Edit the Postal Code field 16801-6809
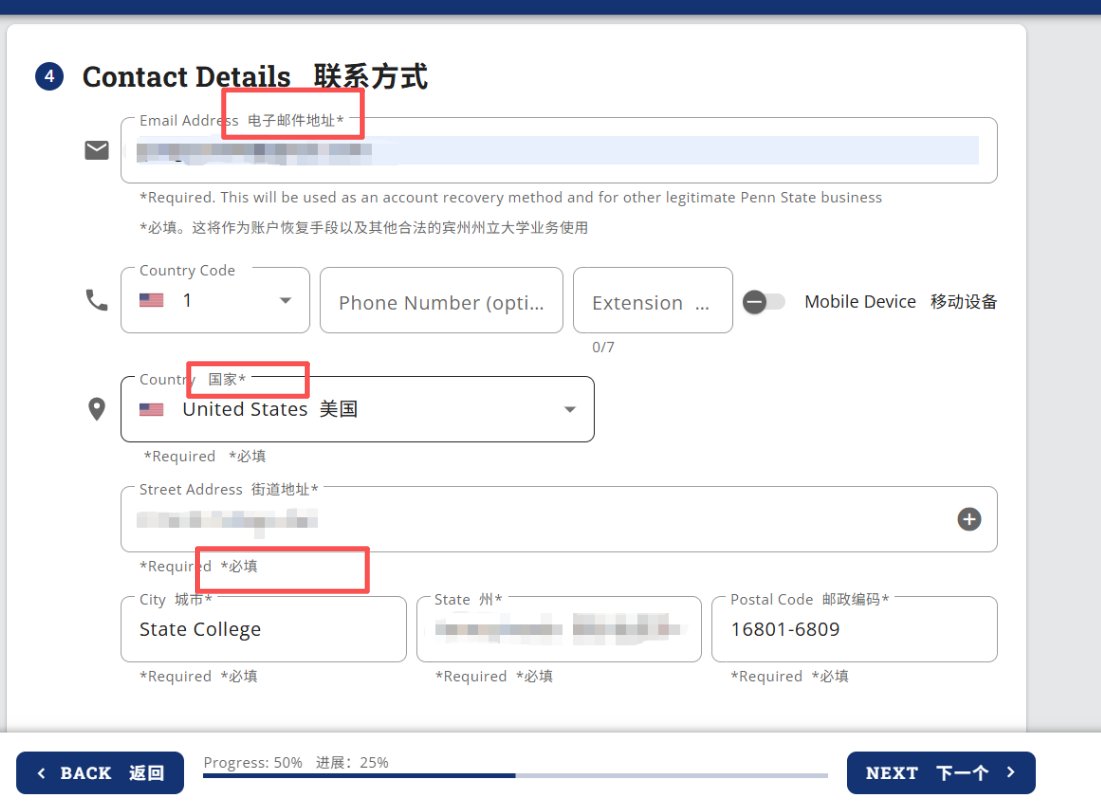The width and height of the screenshot is (1101, 811). [x=855, y=629]
